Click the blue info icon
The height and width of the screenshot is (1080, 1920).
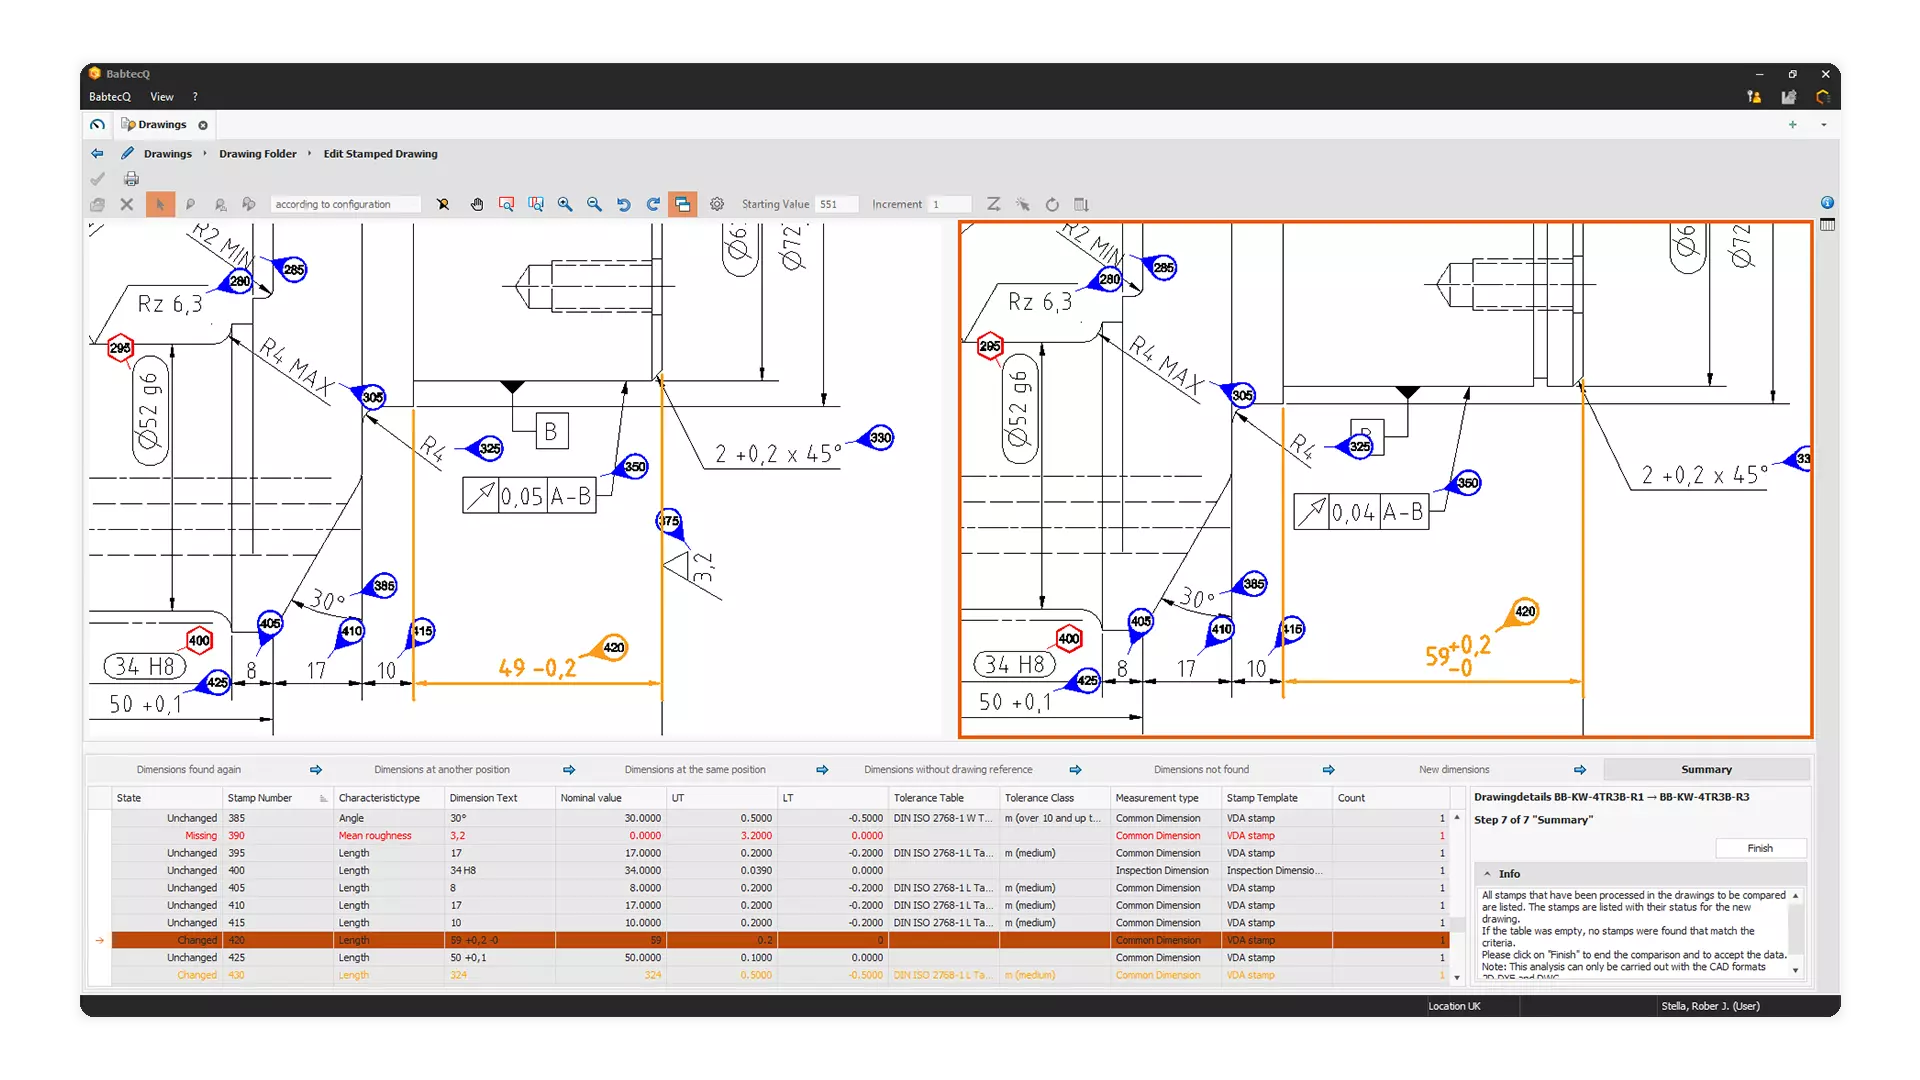tap(1827, 203)
